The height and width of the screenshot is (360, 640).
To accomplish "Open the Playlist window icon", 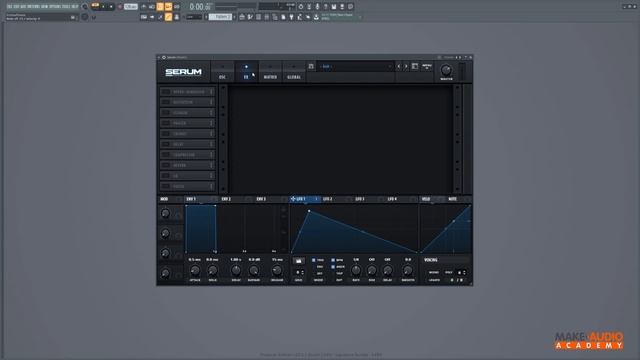I will 242,17.
